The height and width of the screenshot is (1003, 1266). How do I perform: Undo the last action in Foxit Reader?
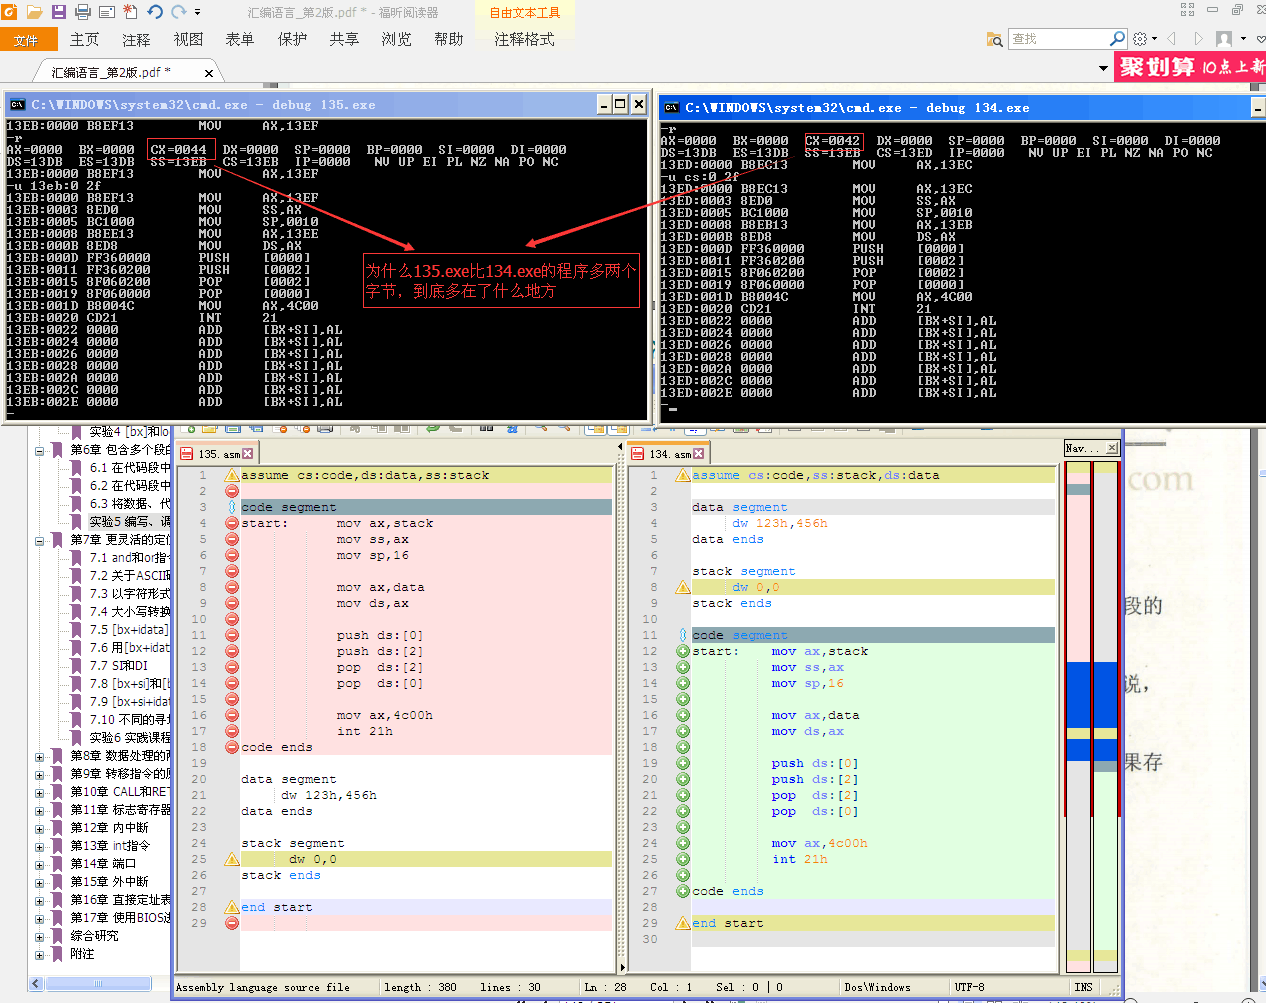[x=155, y=12]
